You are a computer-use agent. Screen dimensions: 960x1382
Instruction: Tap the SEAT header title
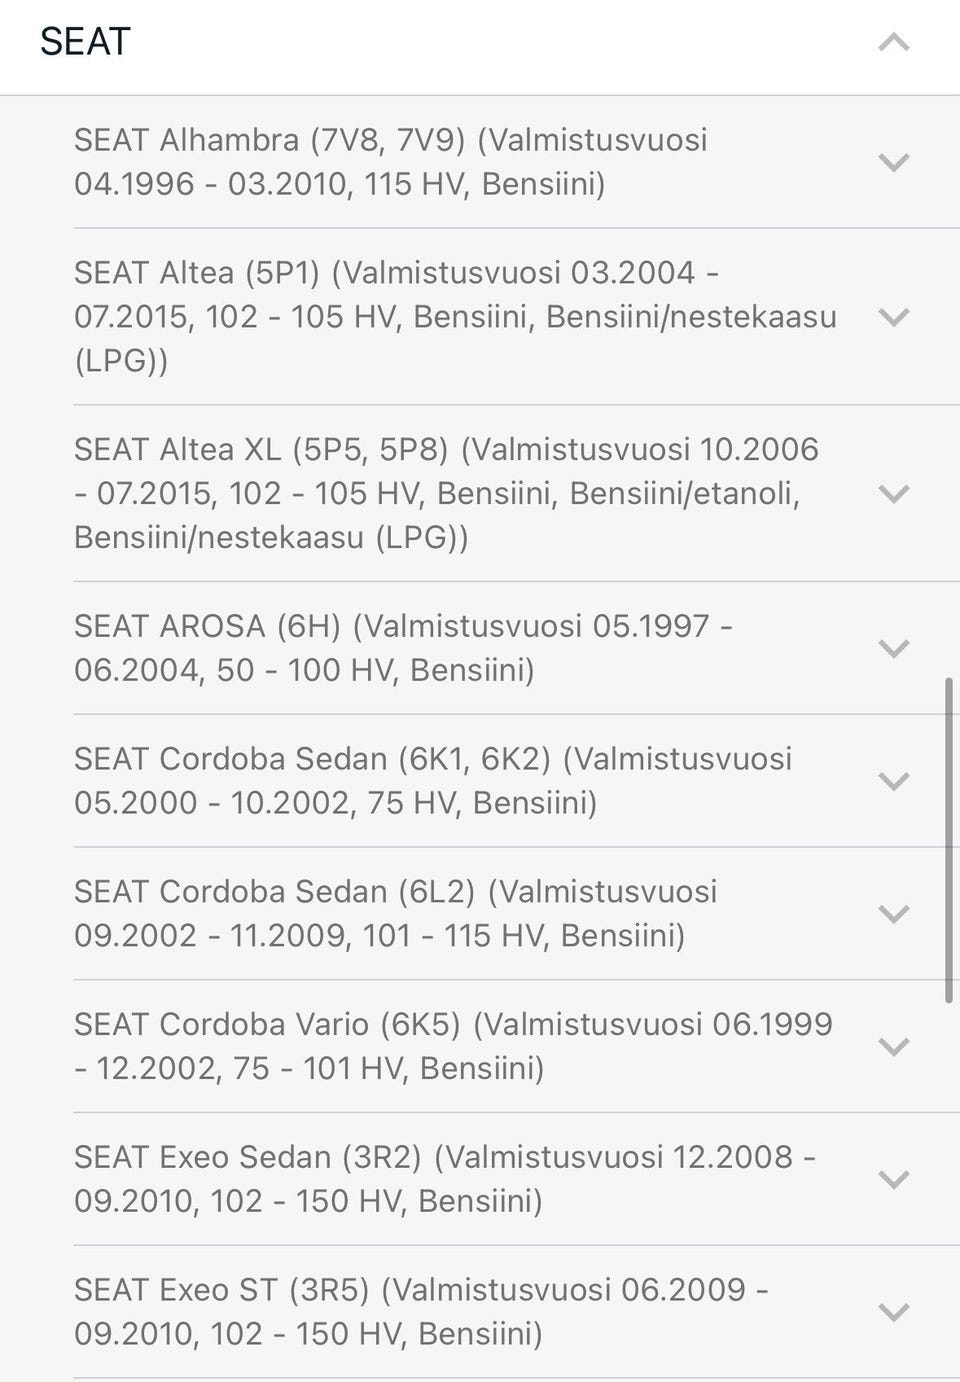tap(86, 42)
